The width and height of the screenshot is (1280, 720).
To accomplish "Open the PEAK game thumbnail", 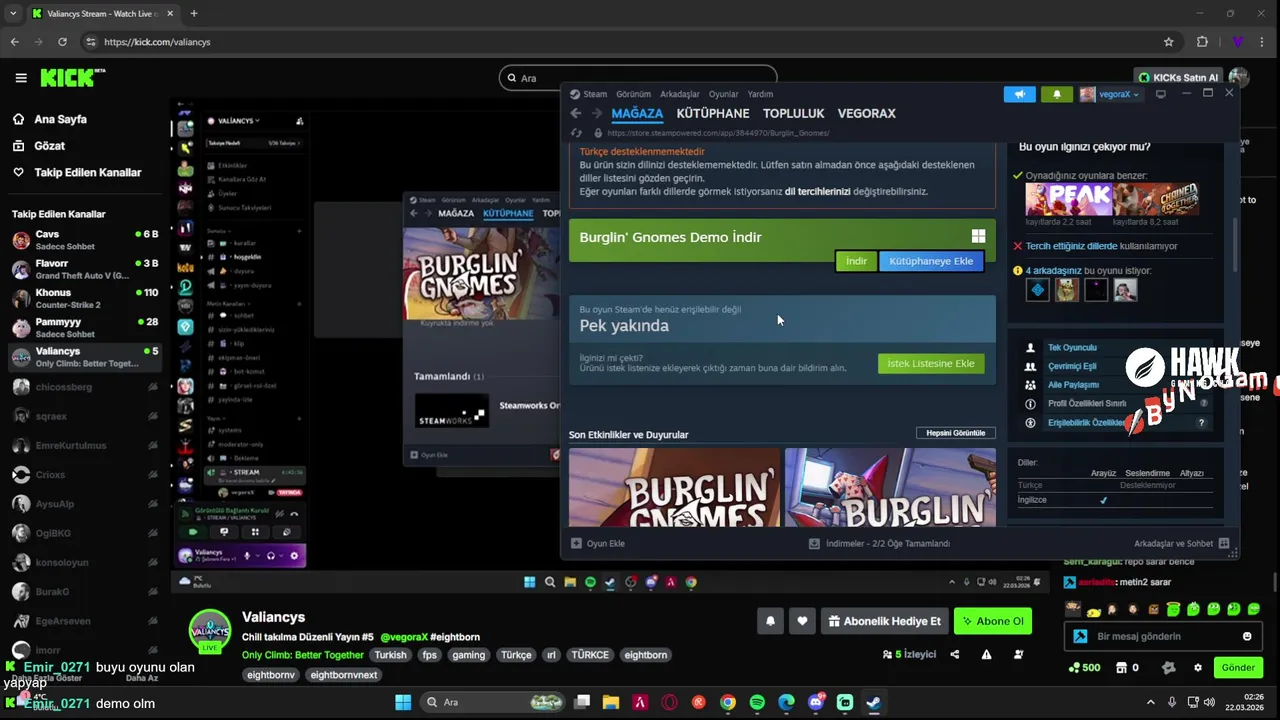I will (1068, 199).
